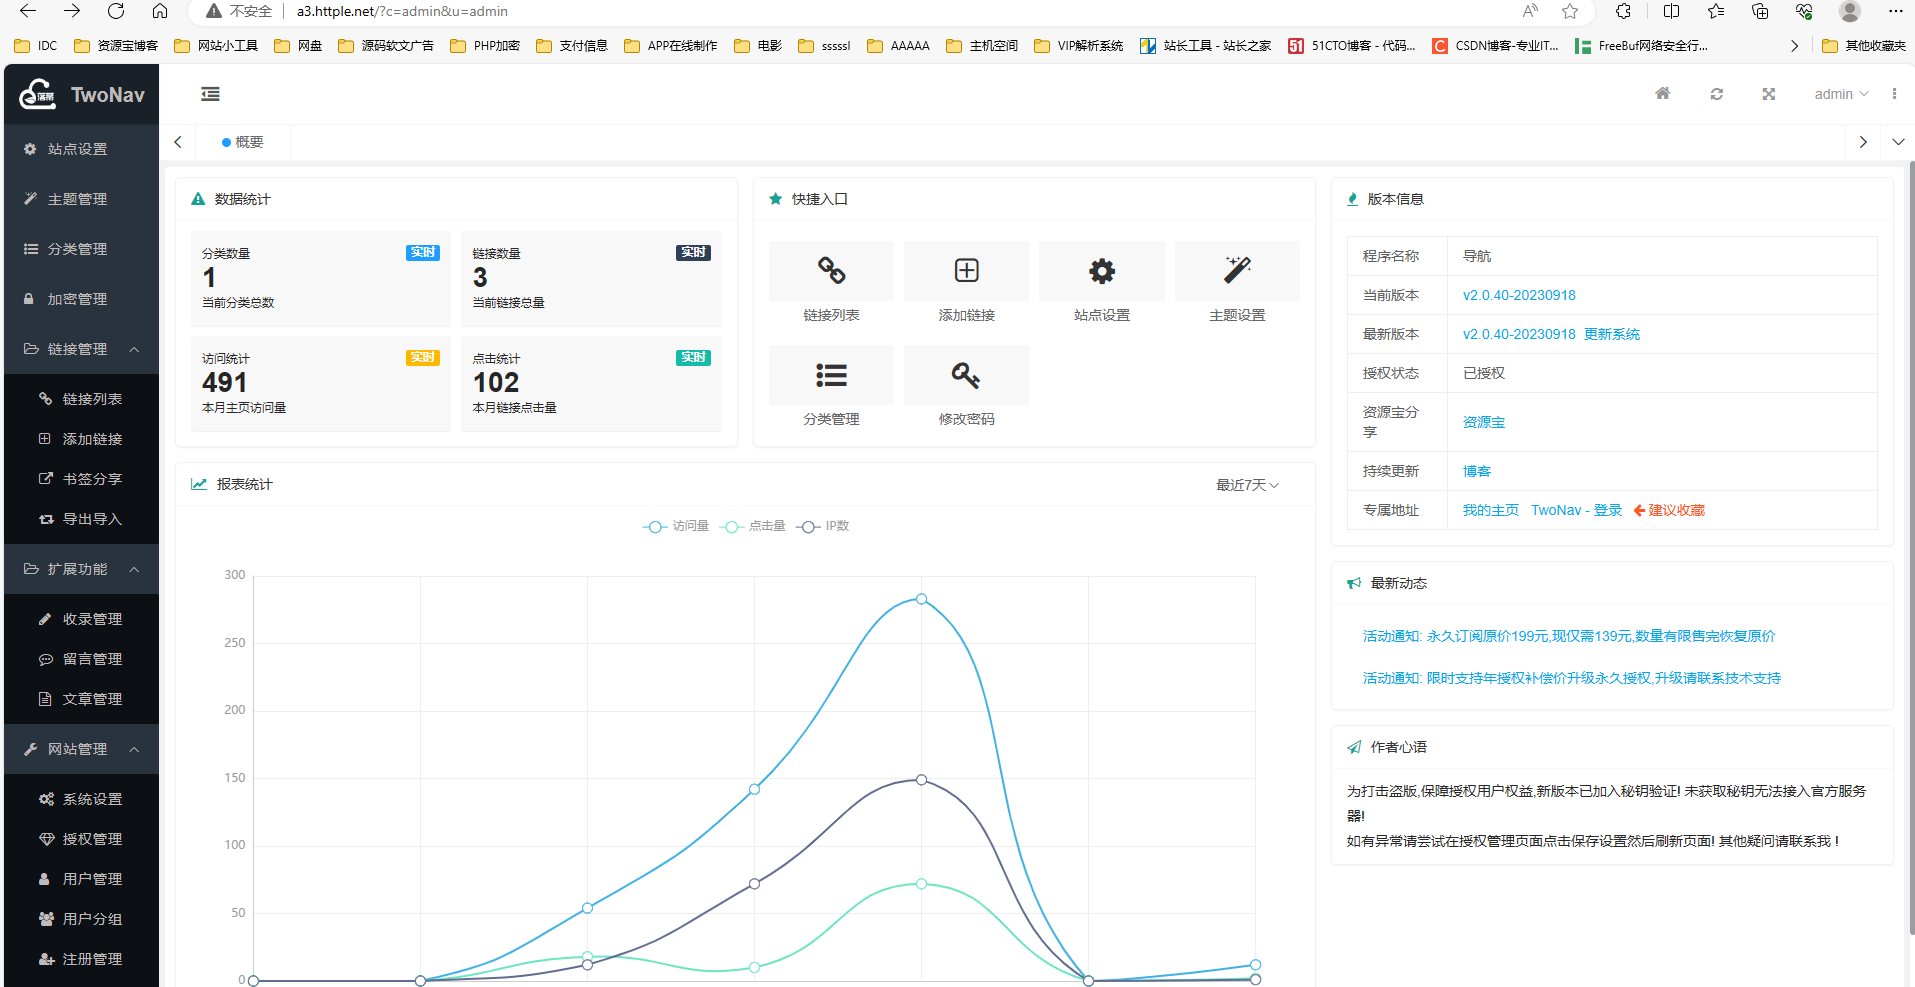Screen dimensions: 1915x987
Task: Click the 更新系统 link
Action: coord(1612,334)
